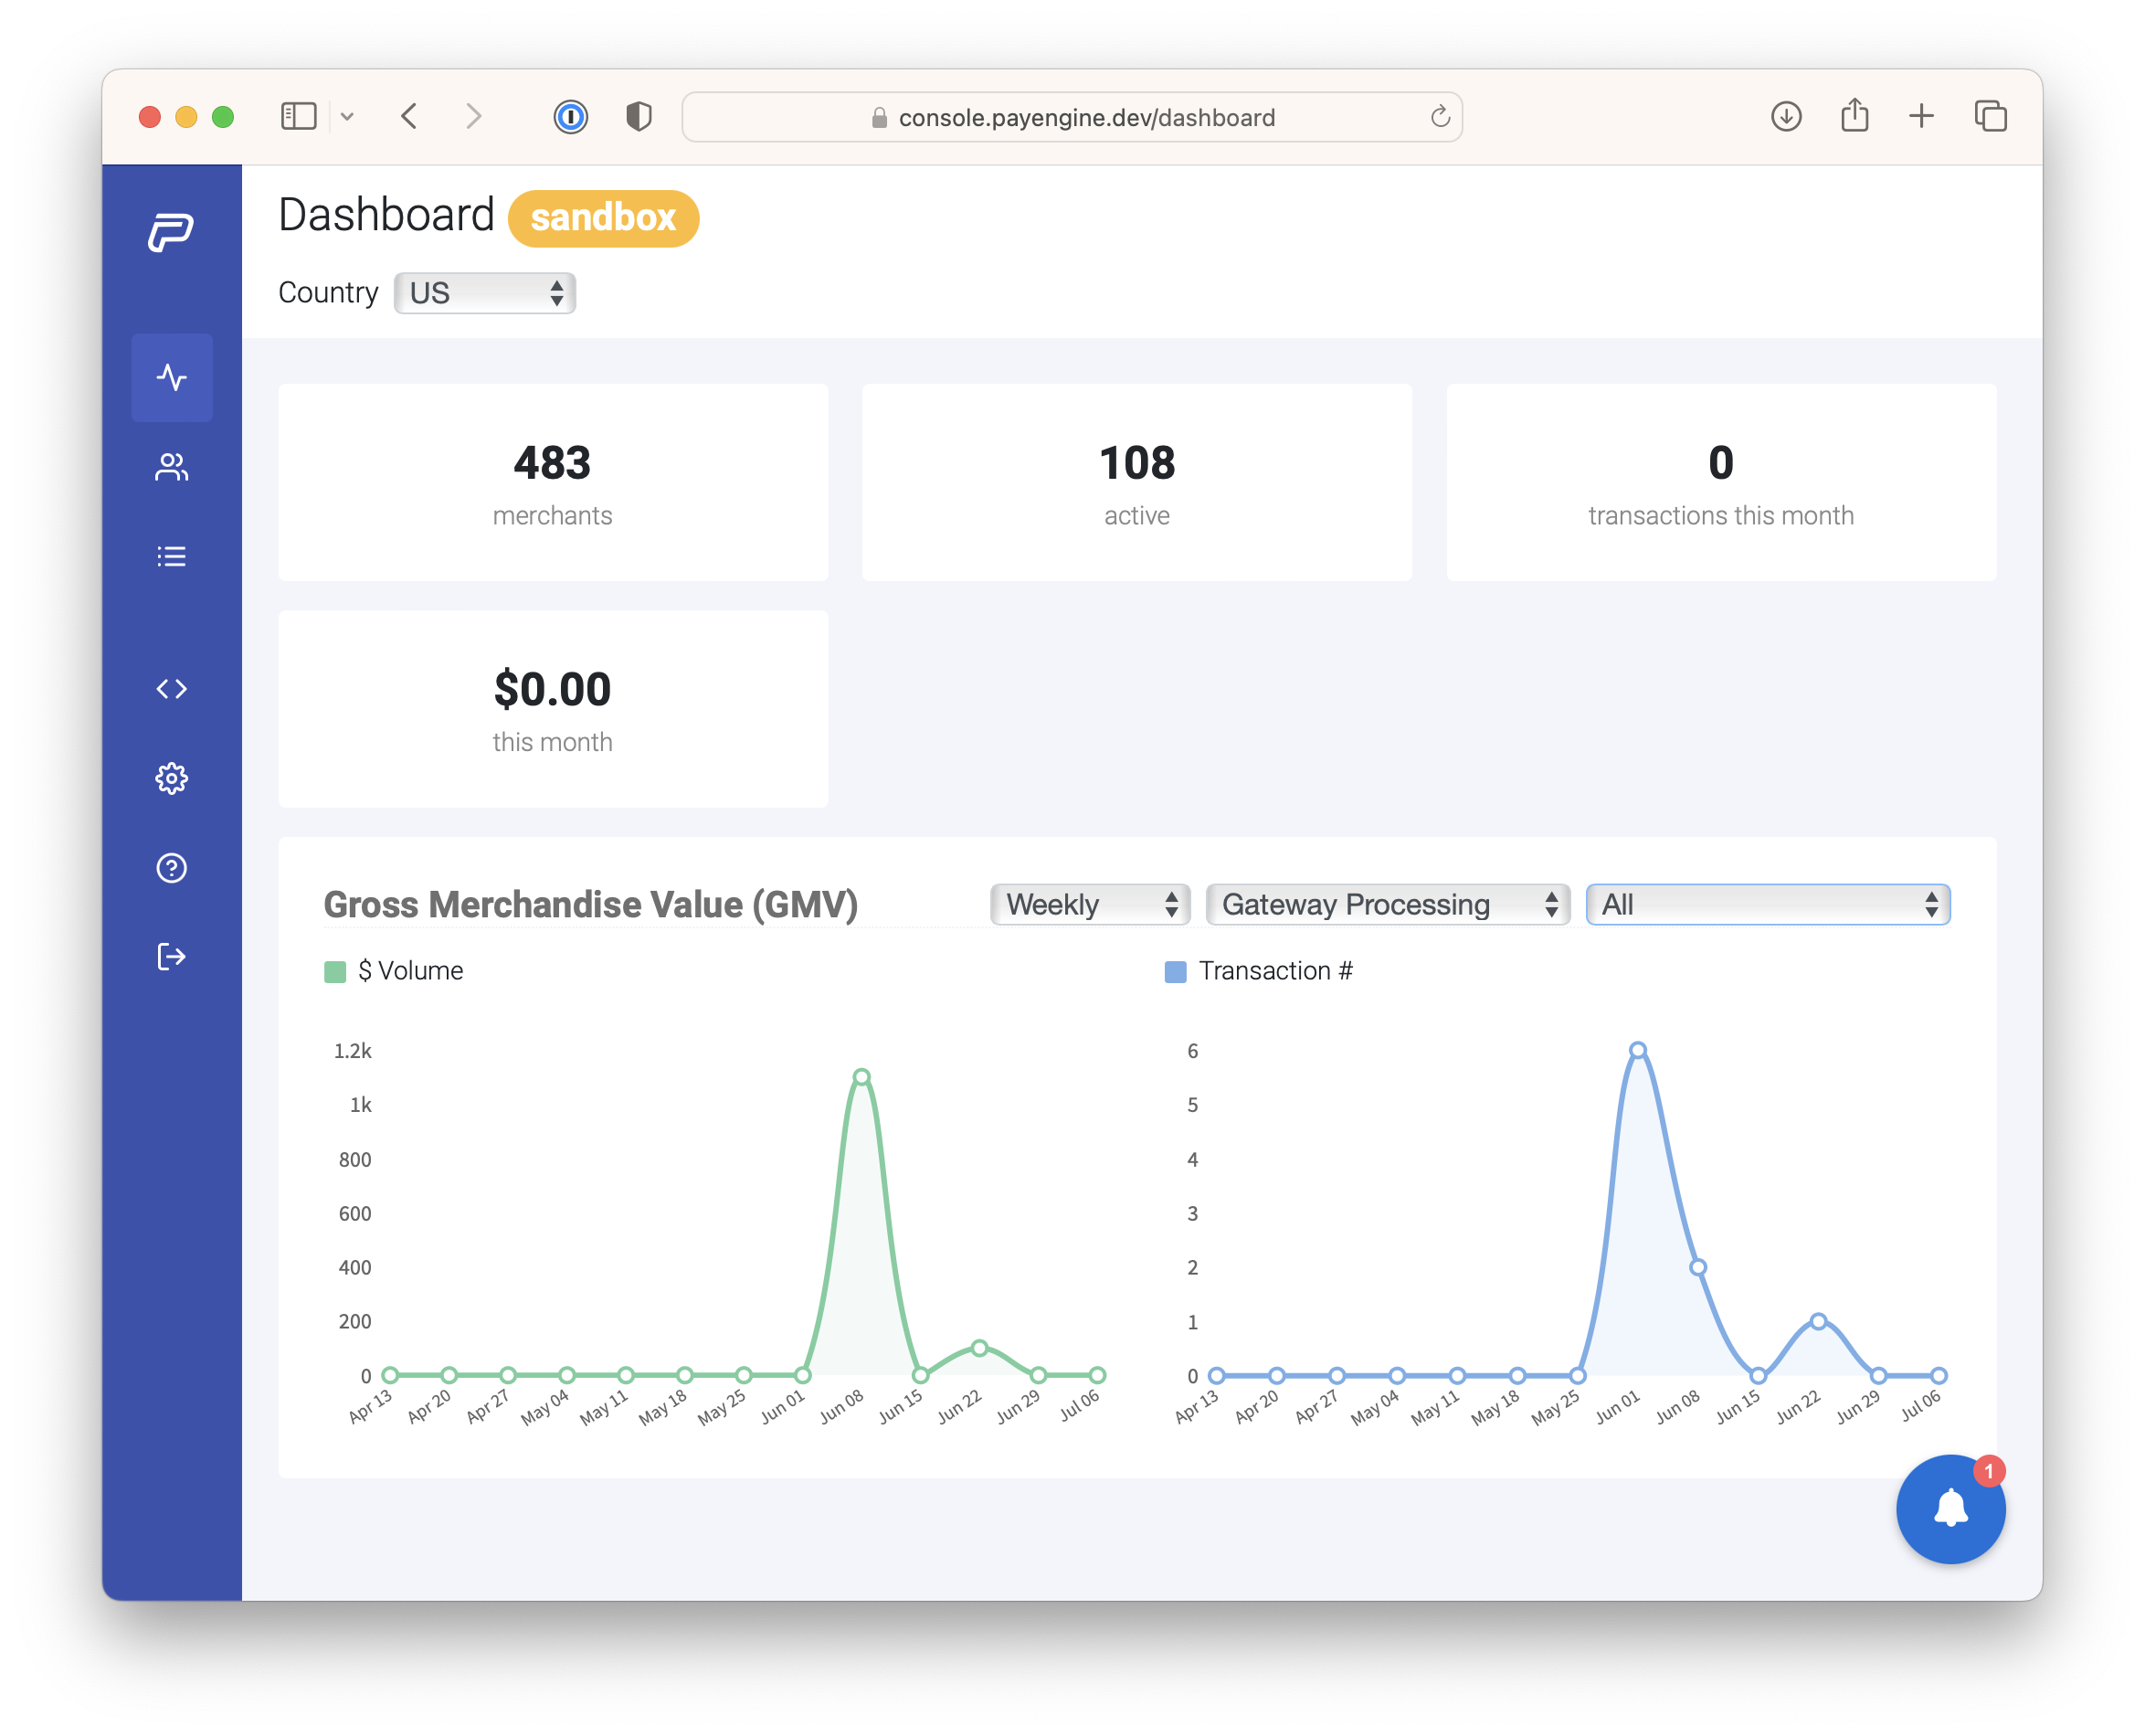Toggle Transaction # legend series
The height and width of the screenshot is (1736, 2145).
1259,971
